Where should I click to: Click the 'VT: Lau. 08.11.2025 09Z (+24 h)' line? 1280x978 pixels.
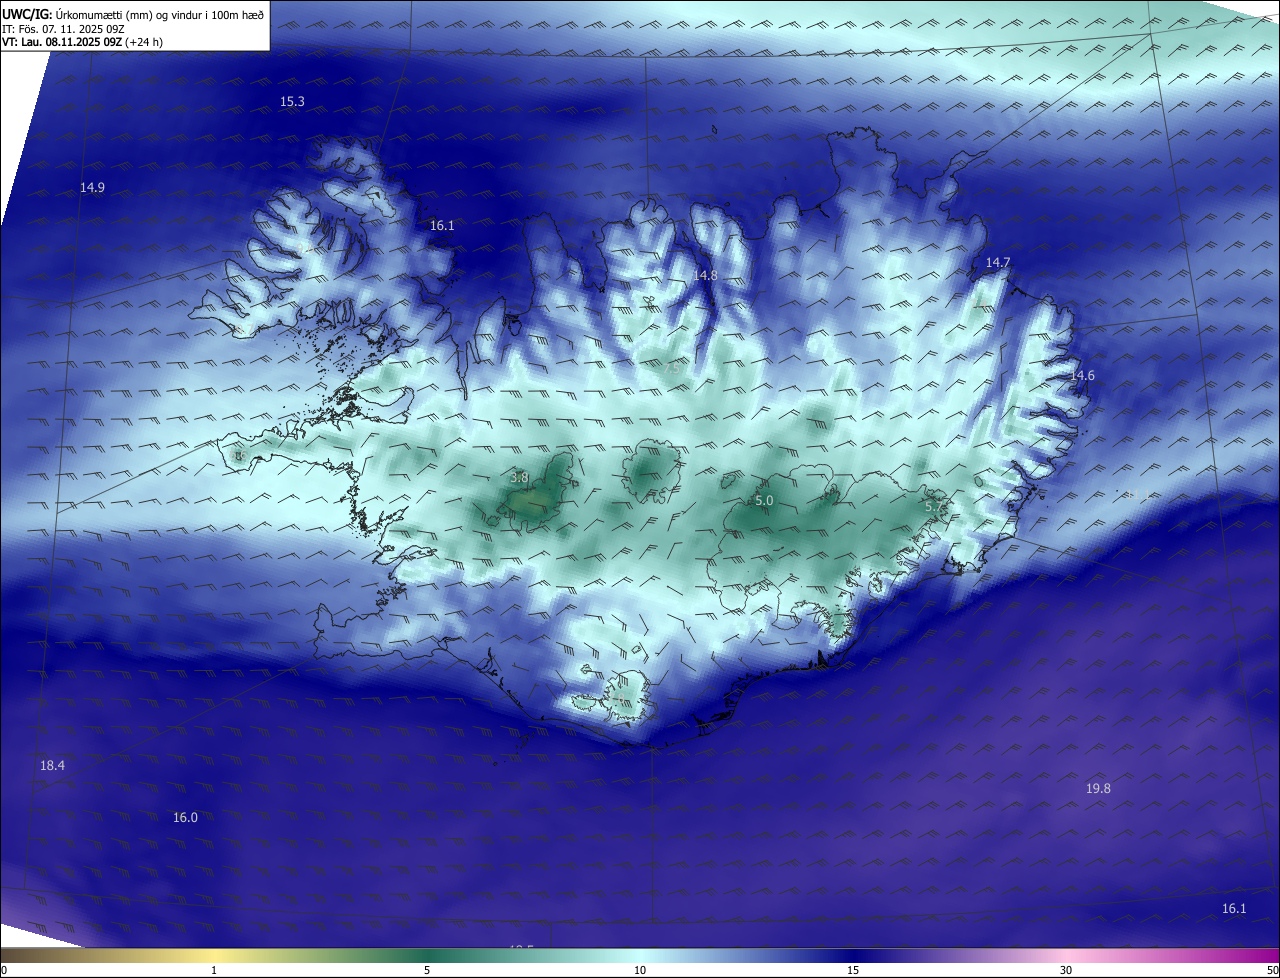click(x=82, y=42)
